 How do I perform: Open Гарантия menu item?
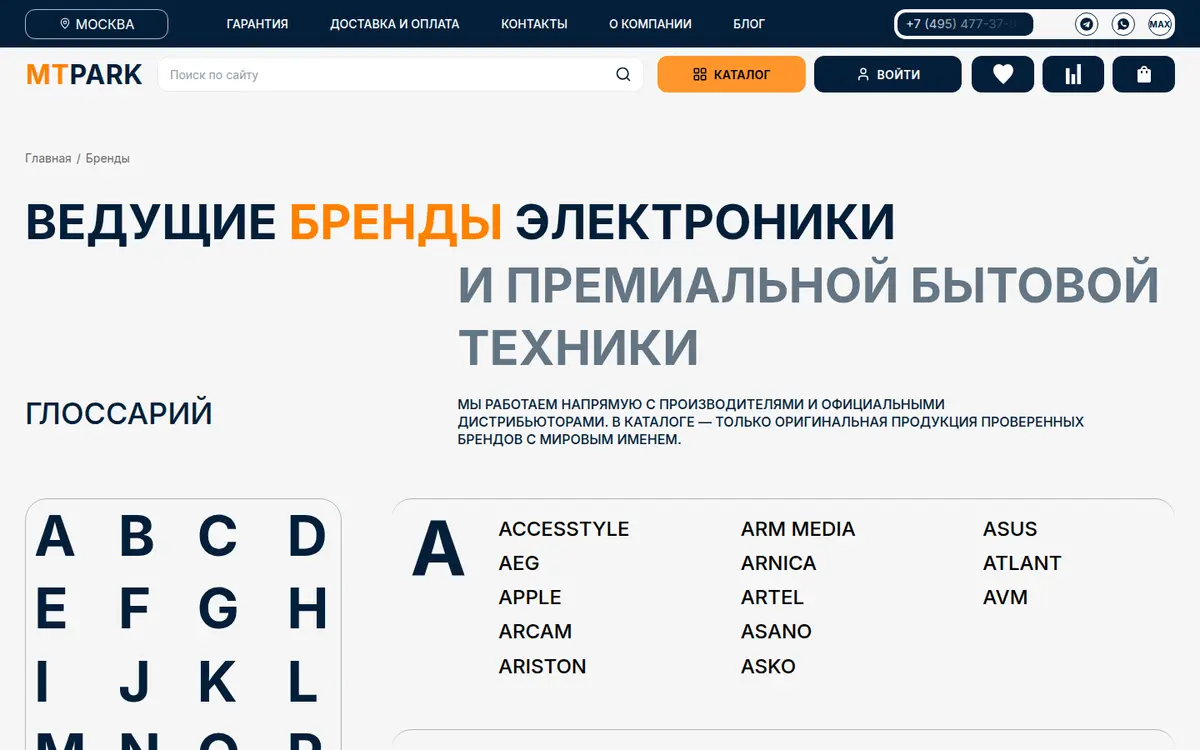(x=257, y=24)
